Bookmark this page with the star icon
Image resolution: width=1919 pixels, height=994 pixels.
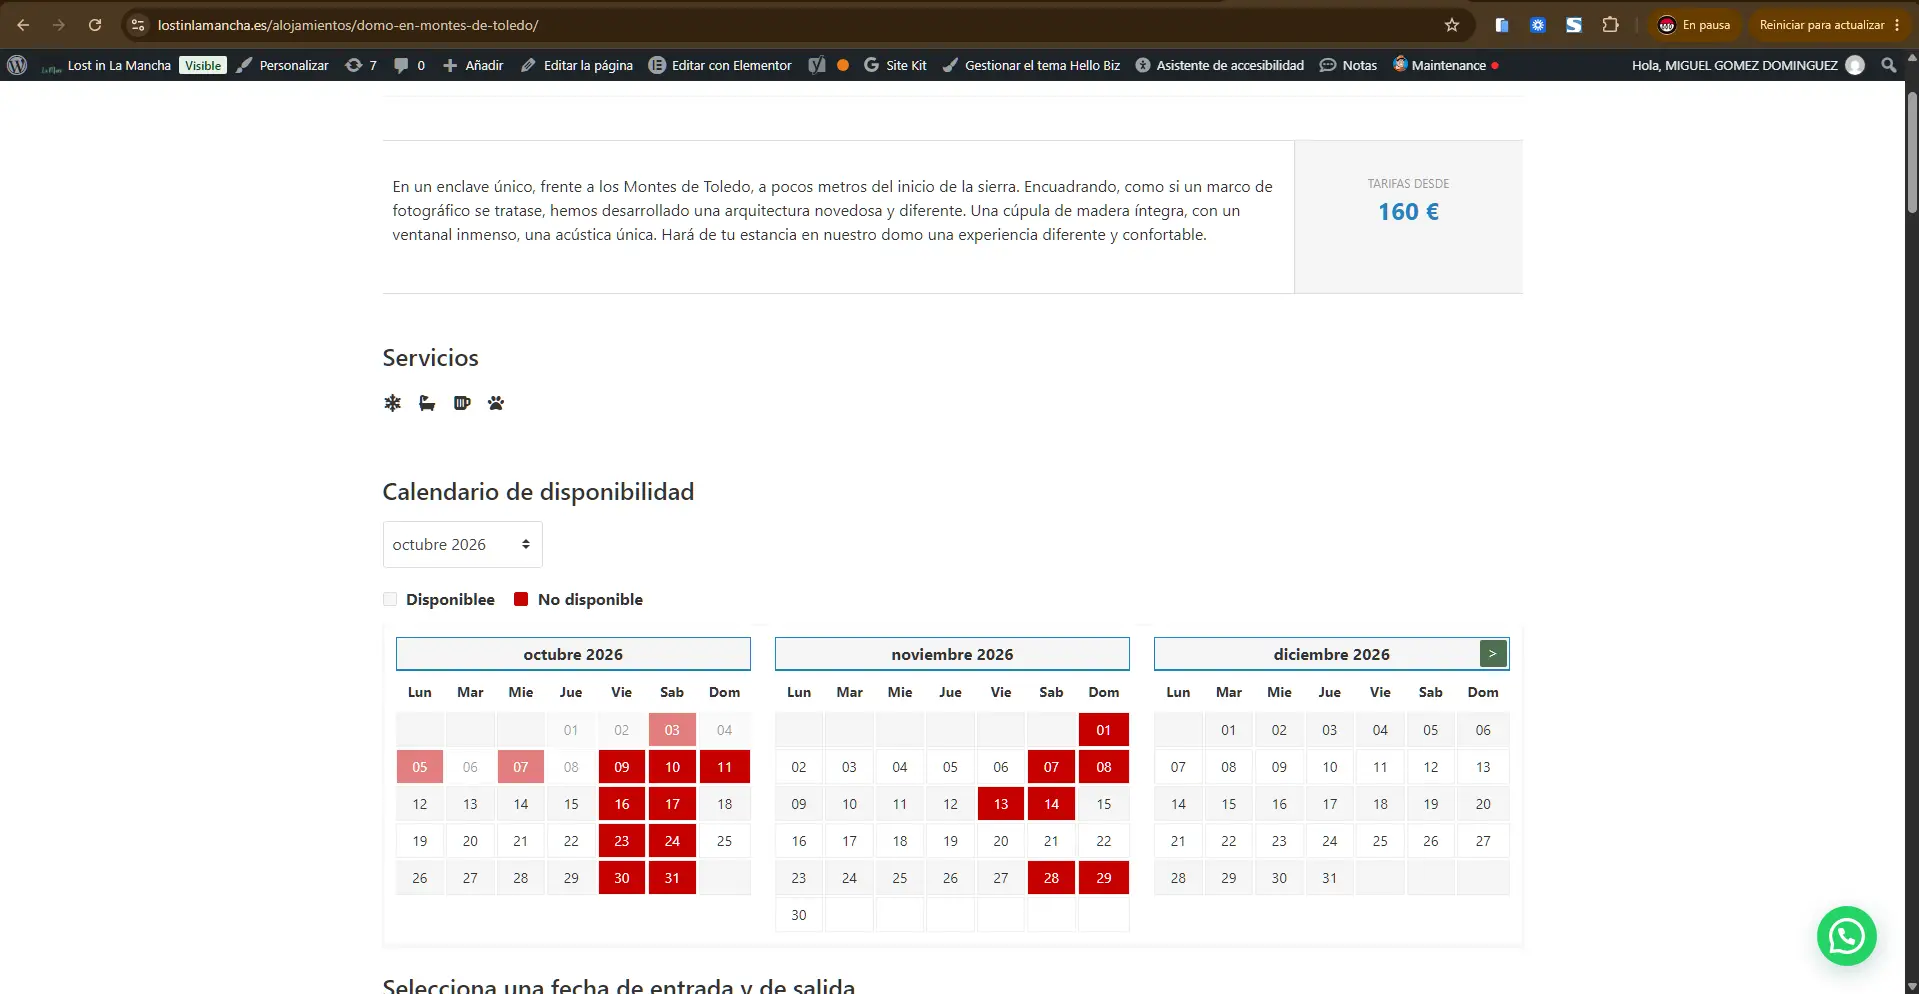[x=1452, y=25]
